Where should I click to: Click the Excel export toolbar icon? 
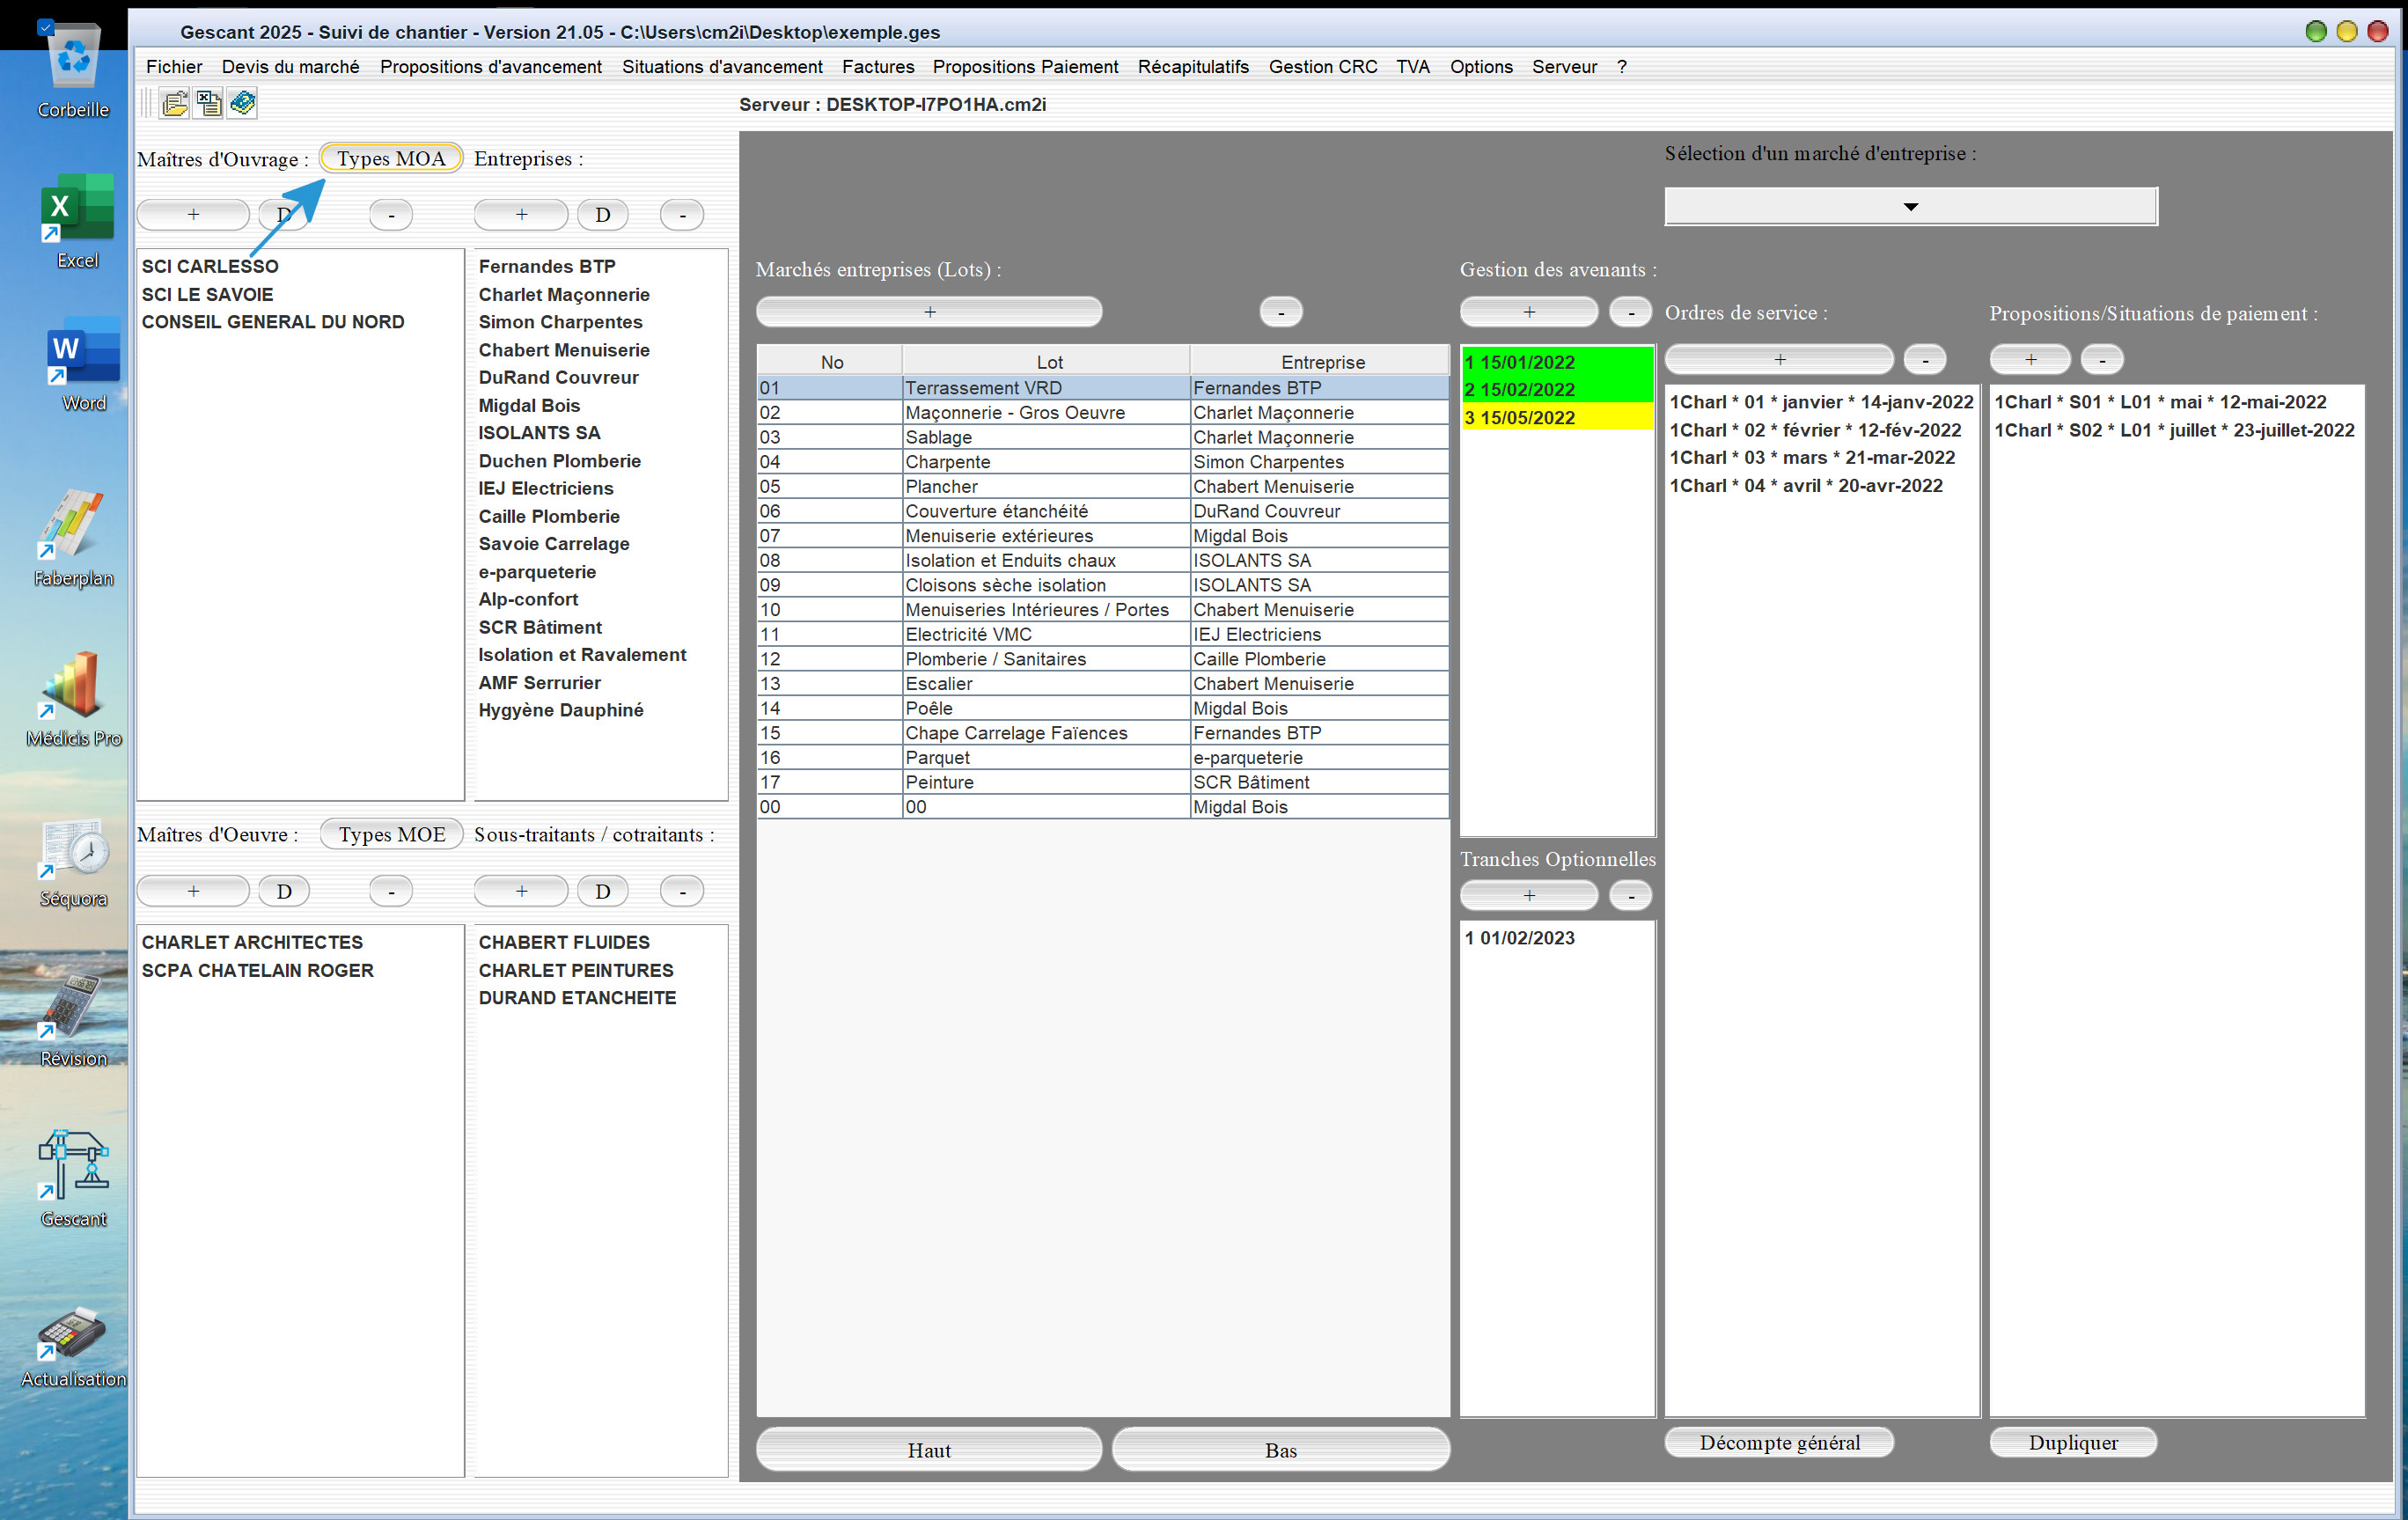[x=209, y=103]
